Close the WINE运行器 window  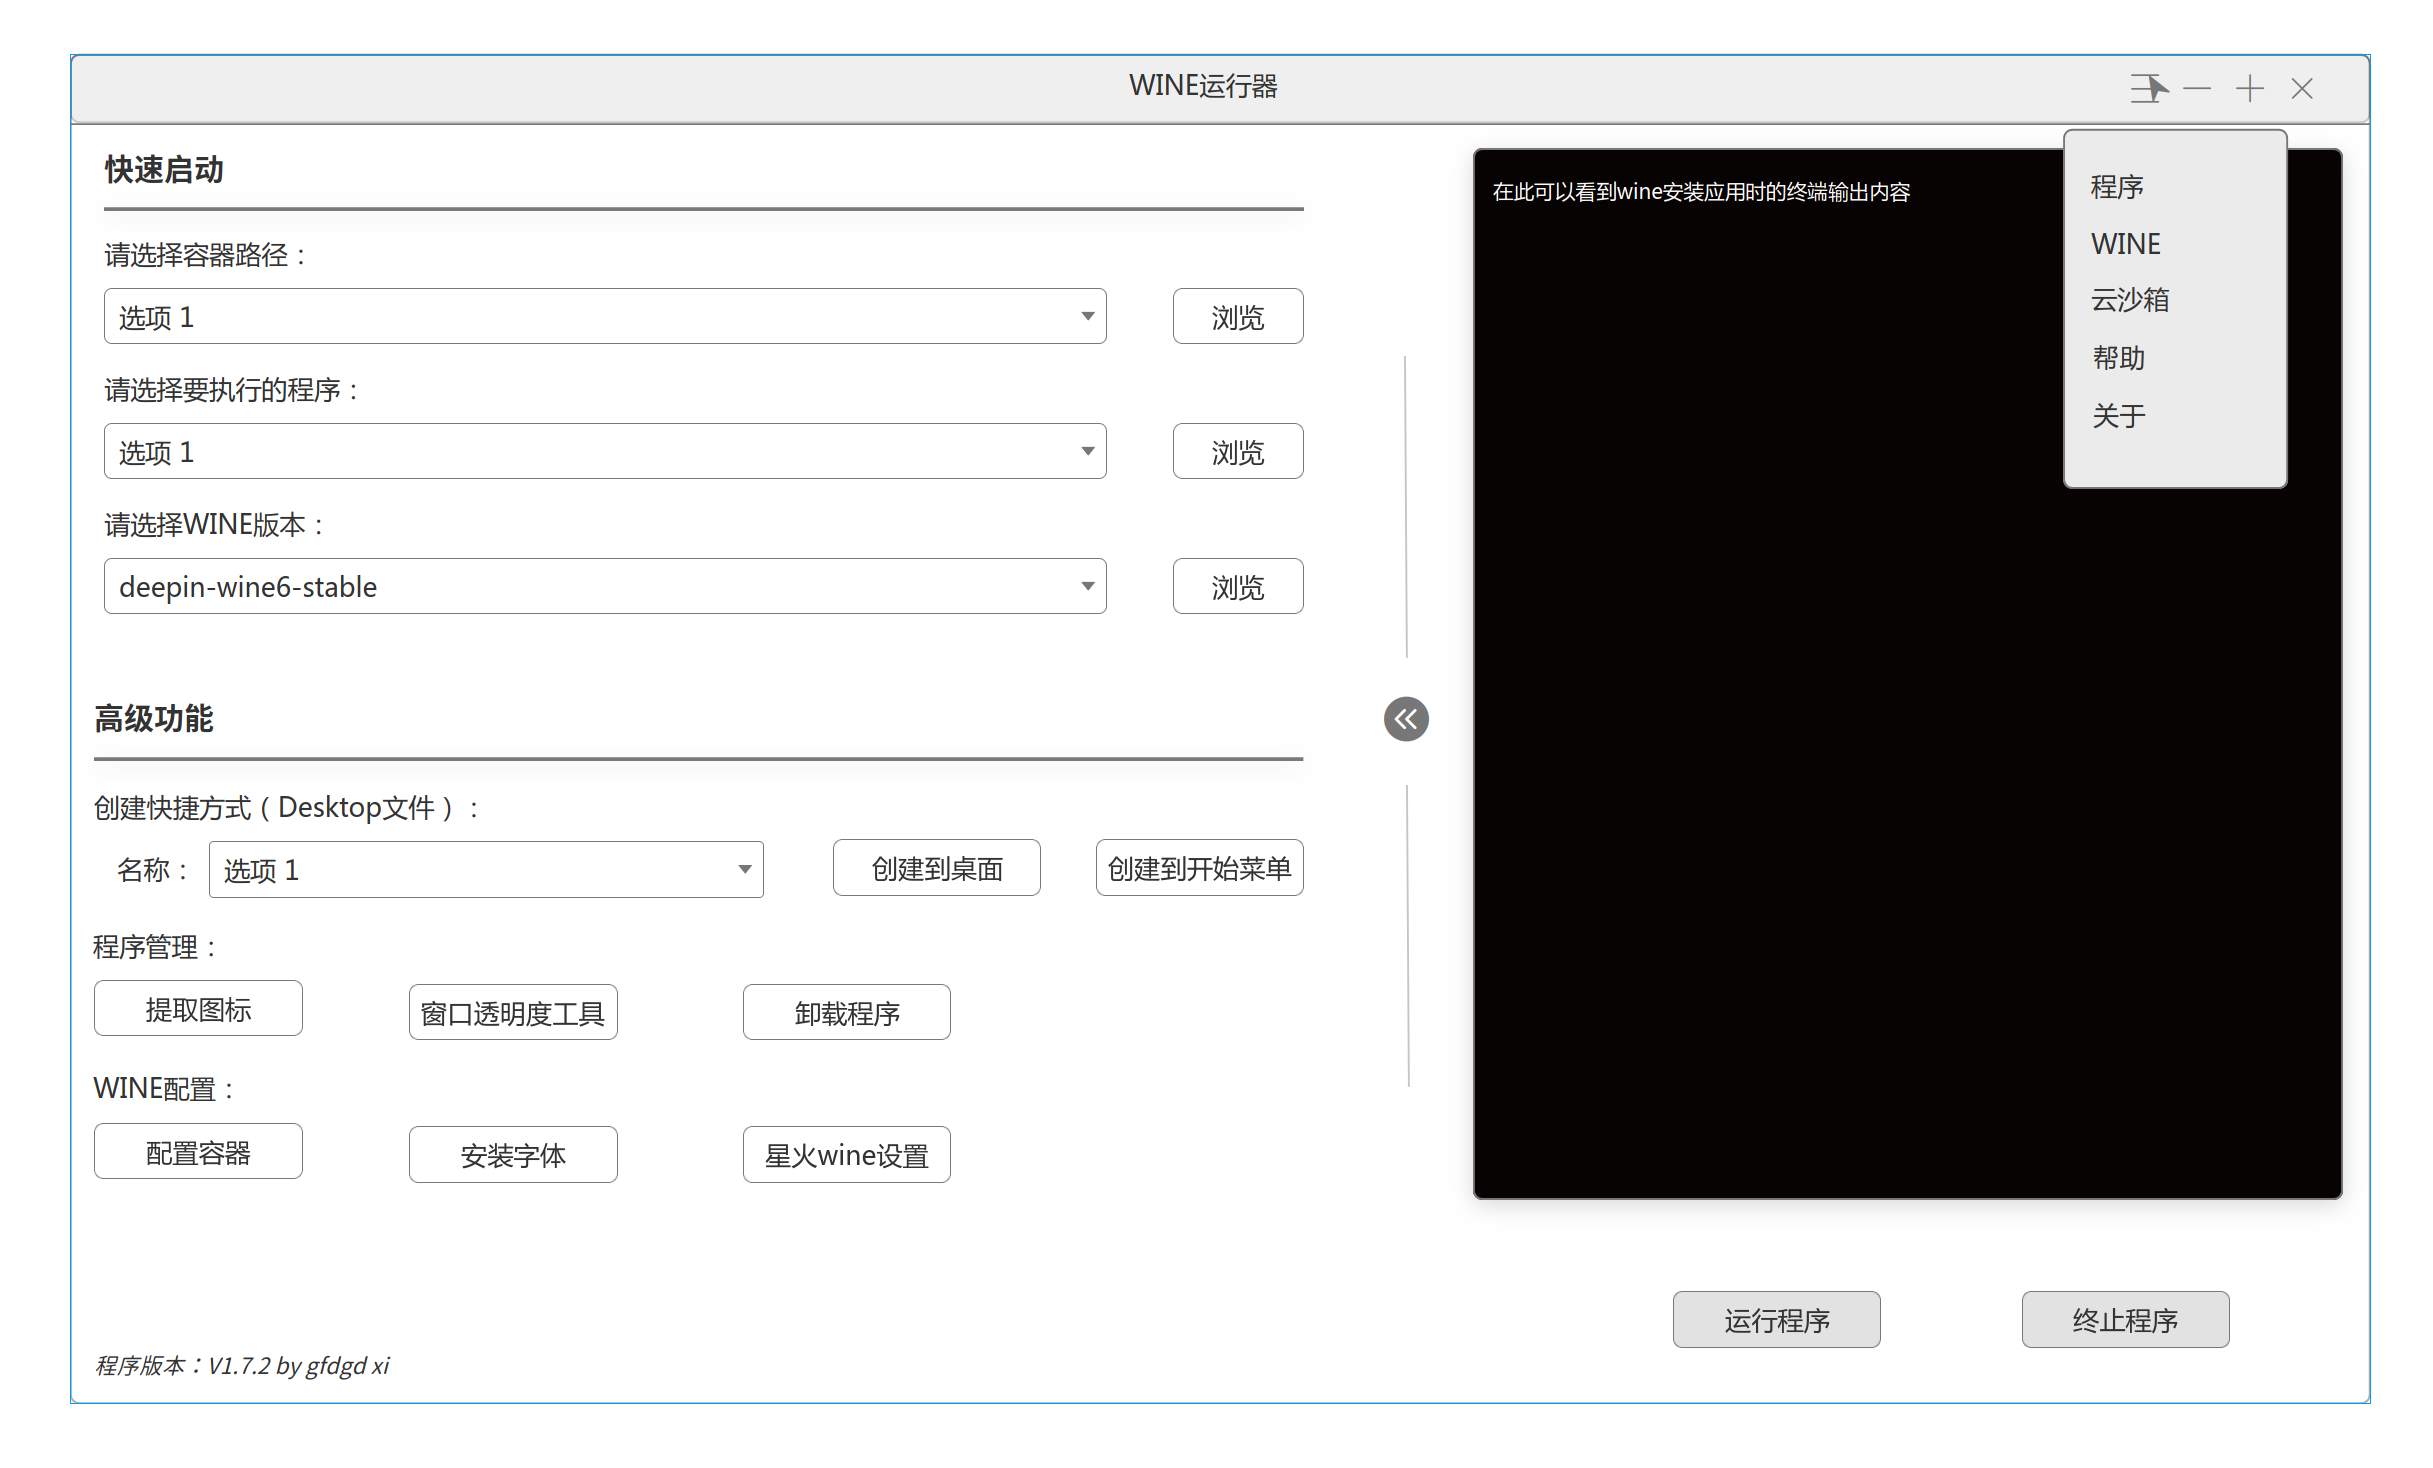tap(2302, 89)
